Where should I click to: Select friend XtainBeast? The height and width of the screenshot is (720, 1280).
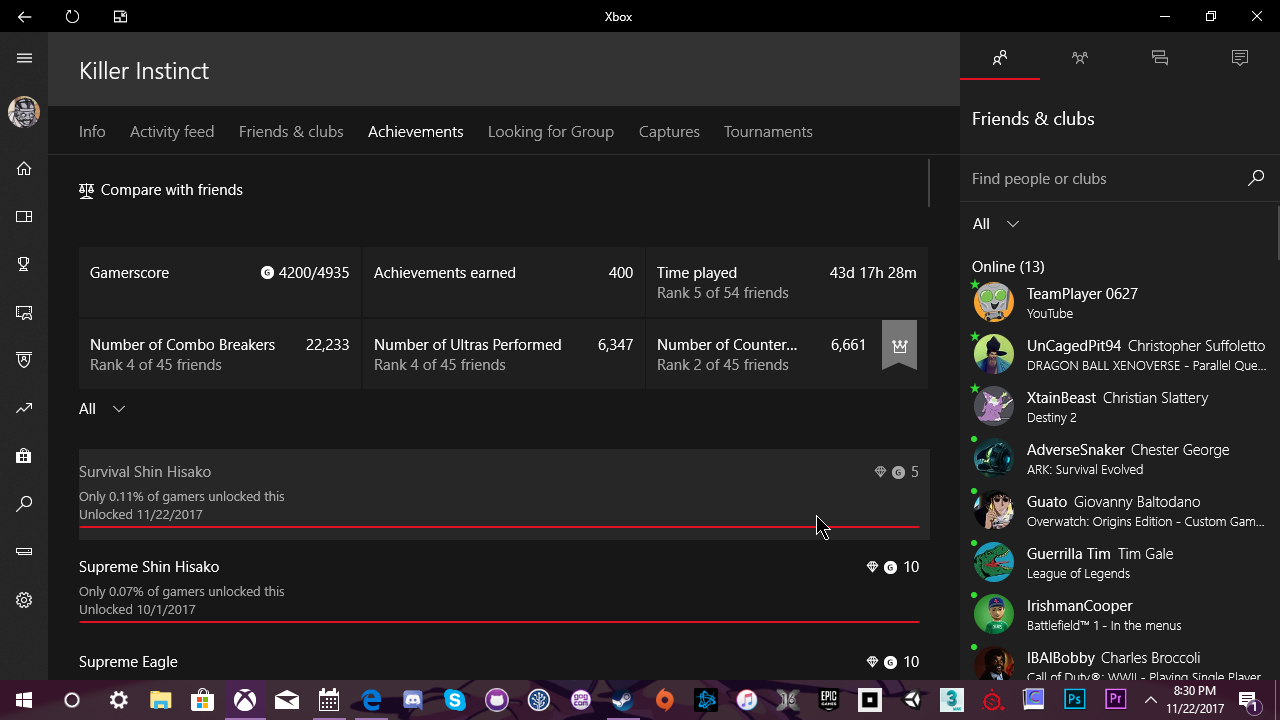pyautogui.click(x=1120, y=406)
